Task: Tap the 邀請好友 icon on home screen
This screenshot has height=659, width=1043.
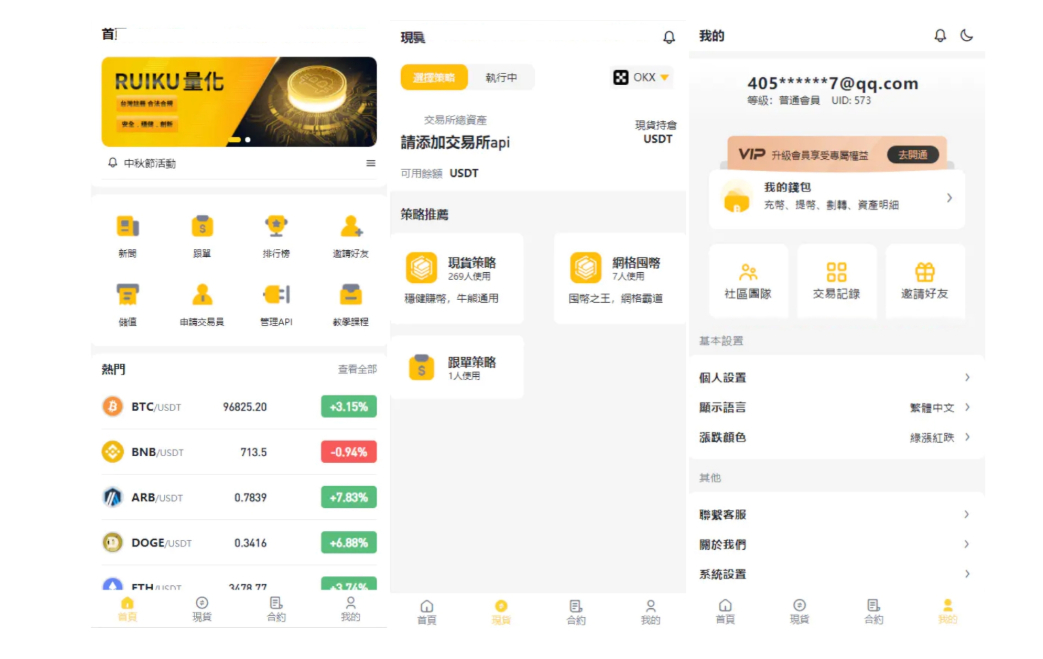Action: (x=351, y=227)
